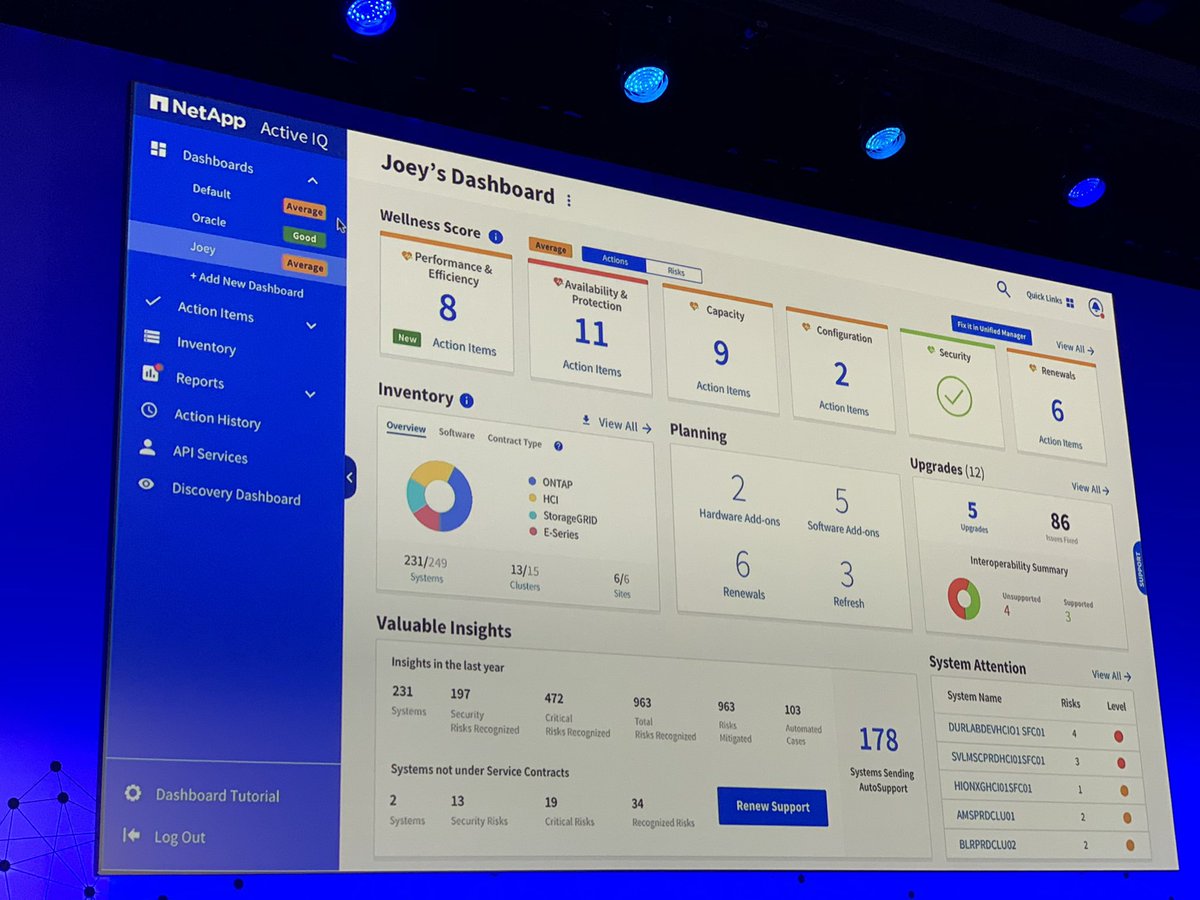Open API Services in the sidebar

pyautogui.click(x=210, y=454)
